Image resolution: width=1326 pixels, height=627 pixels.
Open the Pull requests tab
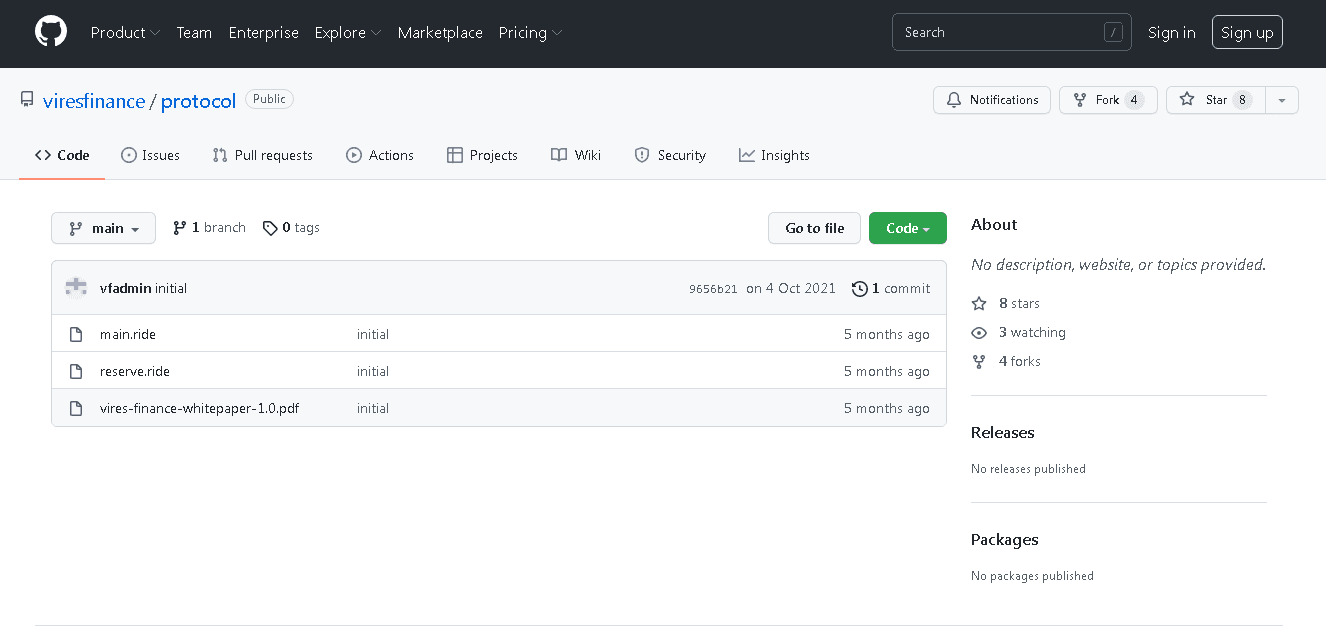(x=262, y=155)
